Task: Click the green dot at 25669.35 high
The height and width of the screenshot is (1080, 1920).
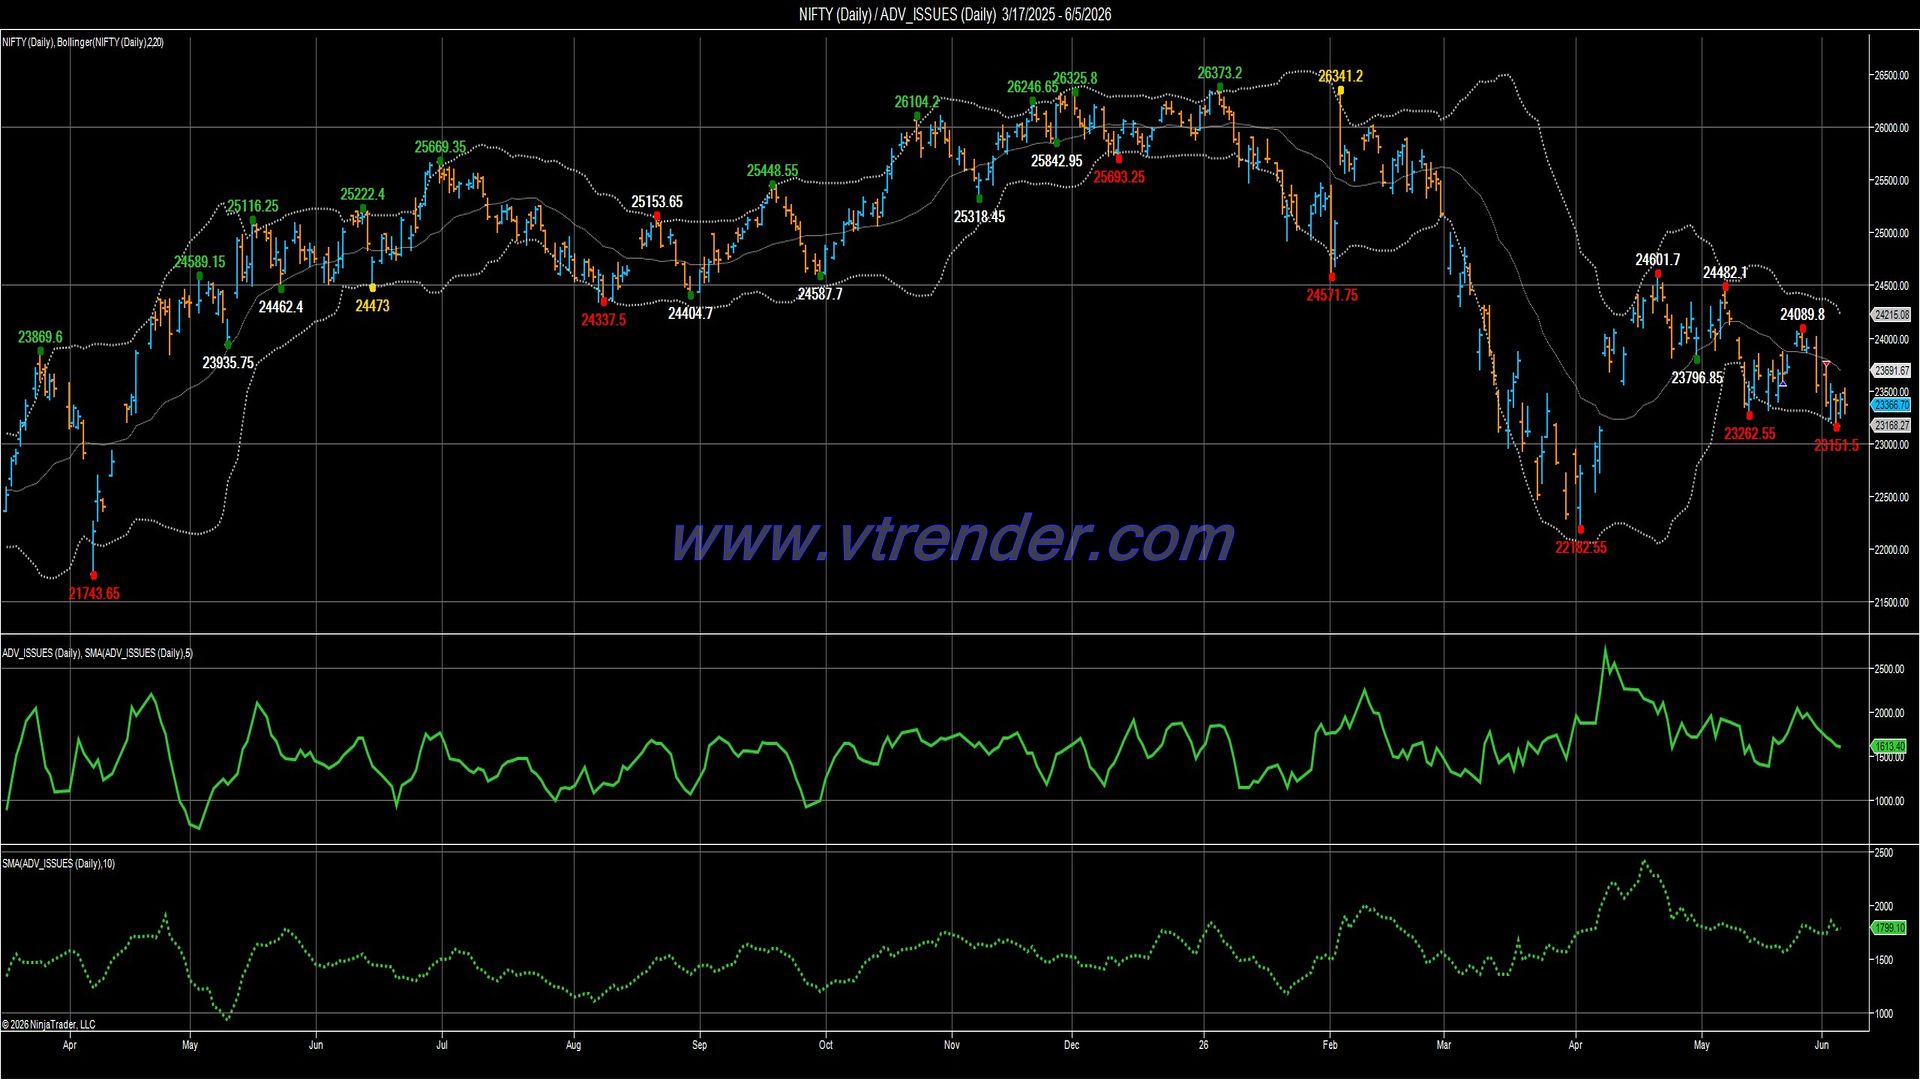Action: 440,161
